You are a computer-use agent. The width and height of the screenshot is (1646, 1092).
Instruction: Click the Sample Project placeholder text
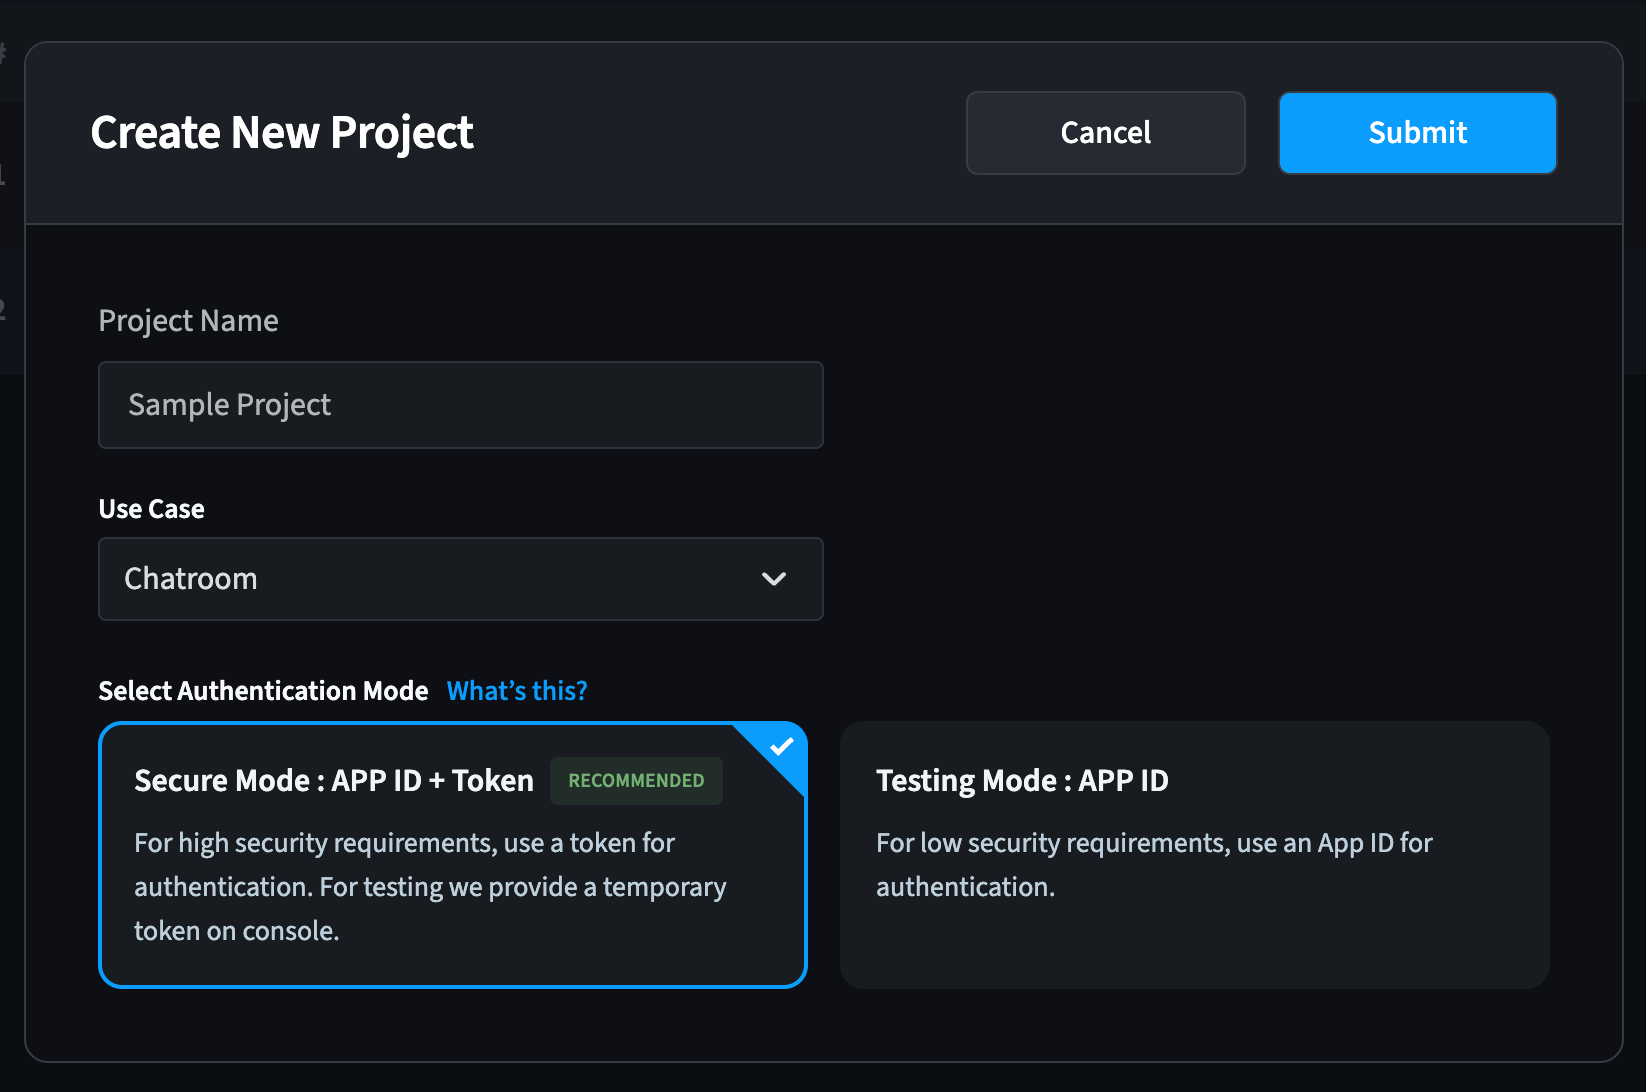pyautogui.click(x=229, y=405)
